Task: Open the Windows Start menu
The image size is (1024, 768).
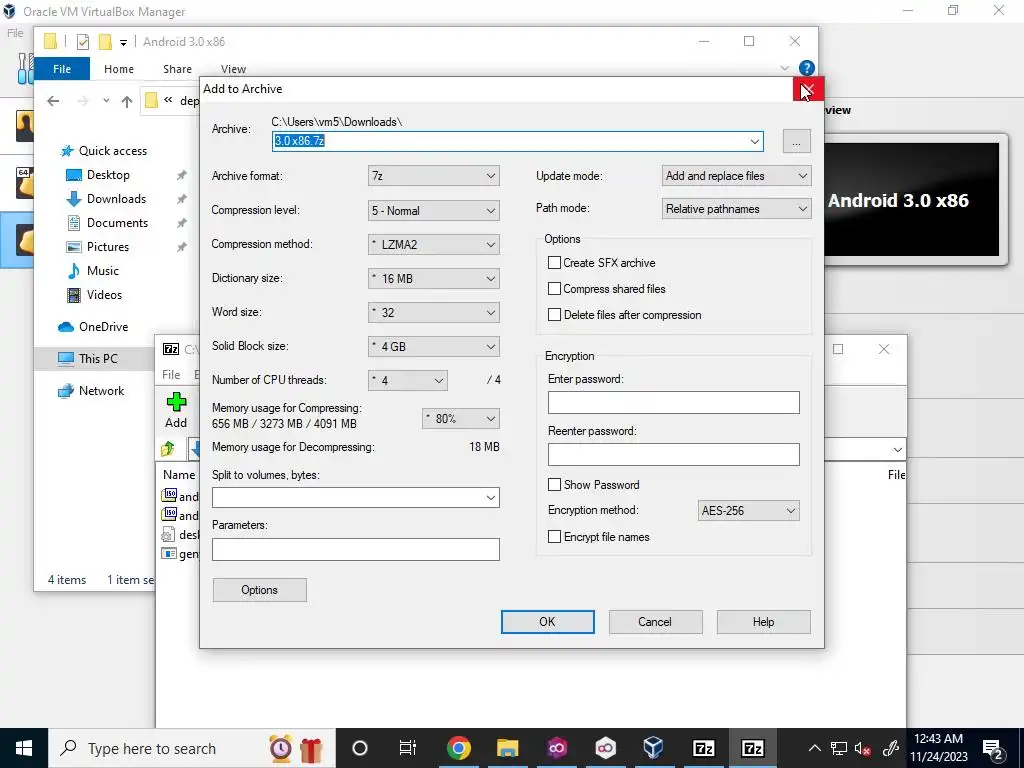Action: 24,748
